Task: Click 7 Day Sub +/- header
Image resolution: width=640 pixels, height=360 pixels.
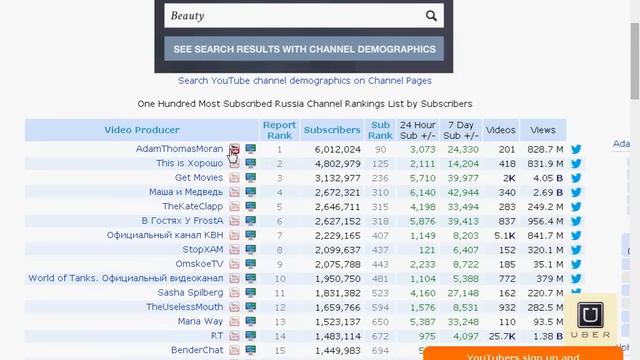Action: click(460, 130)
